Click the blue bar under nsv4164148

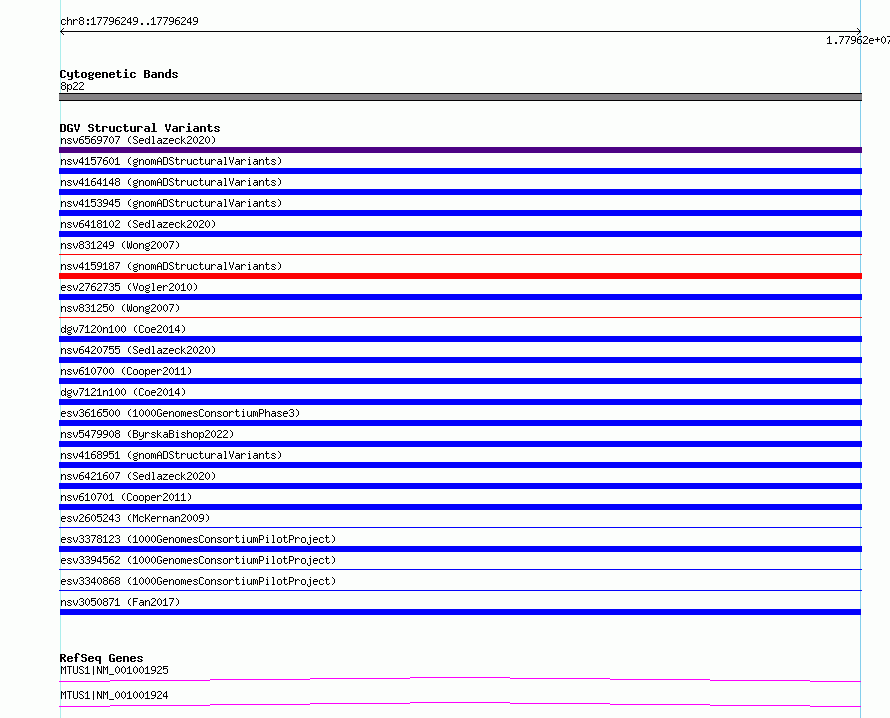pos(460,192)
